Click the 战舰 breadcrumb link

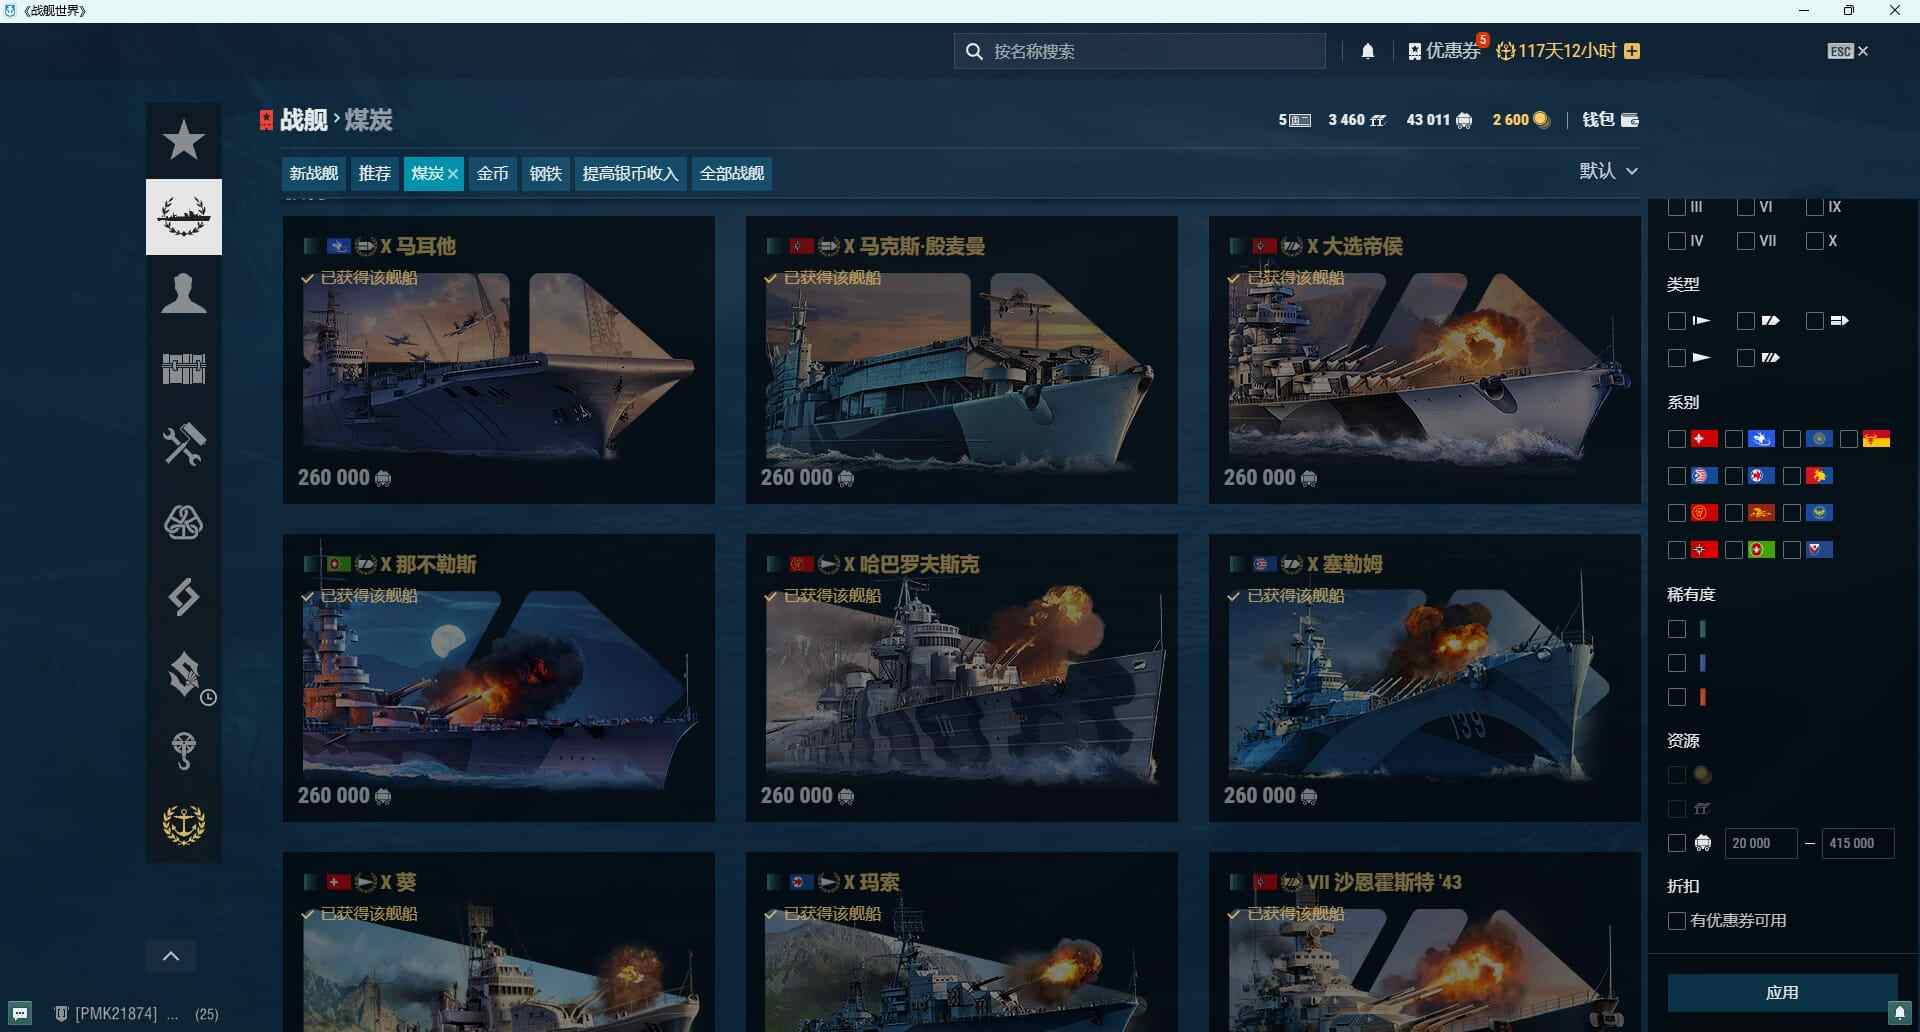pos(304,120)
